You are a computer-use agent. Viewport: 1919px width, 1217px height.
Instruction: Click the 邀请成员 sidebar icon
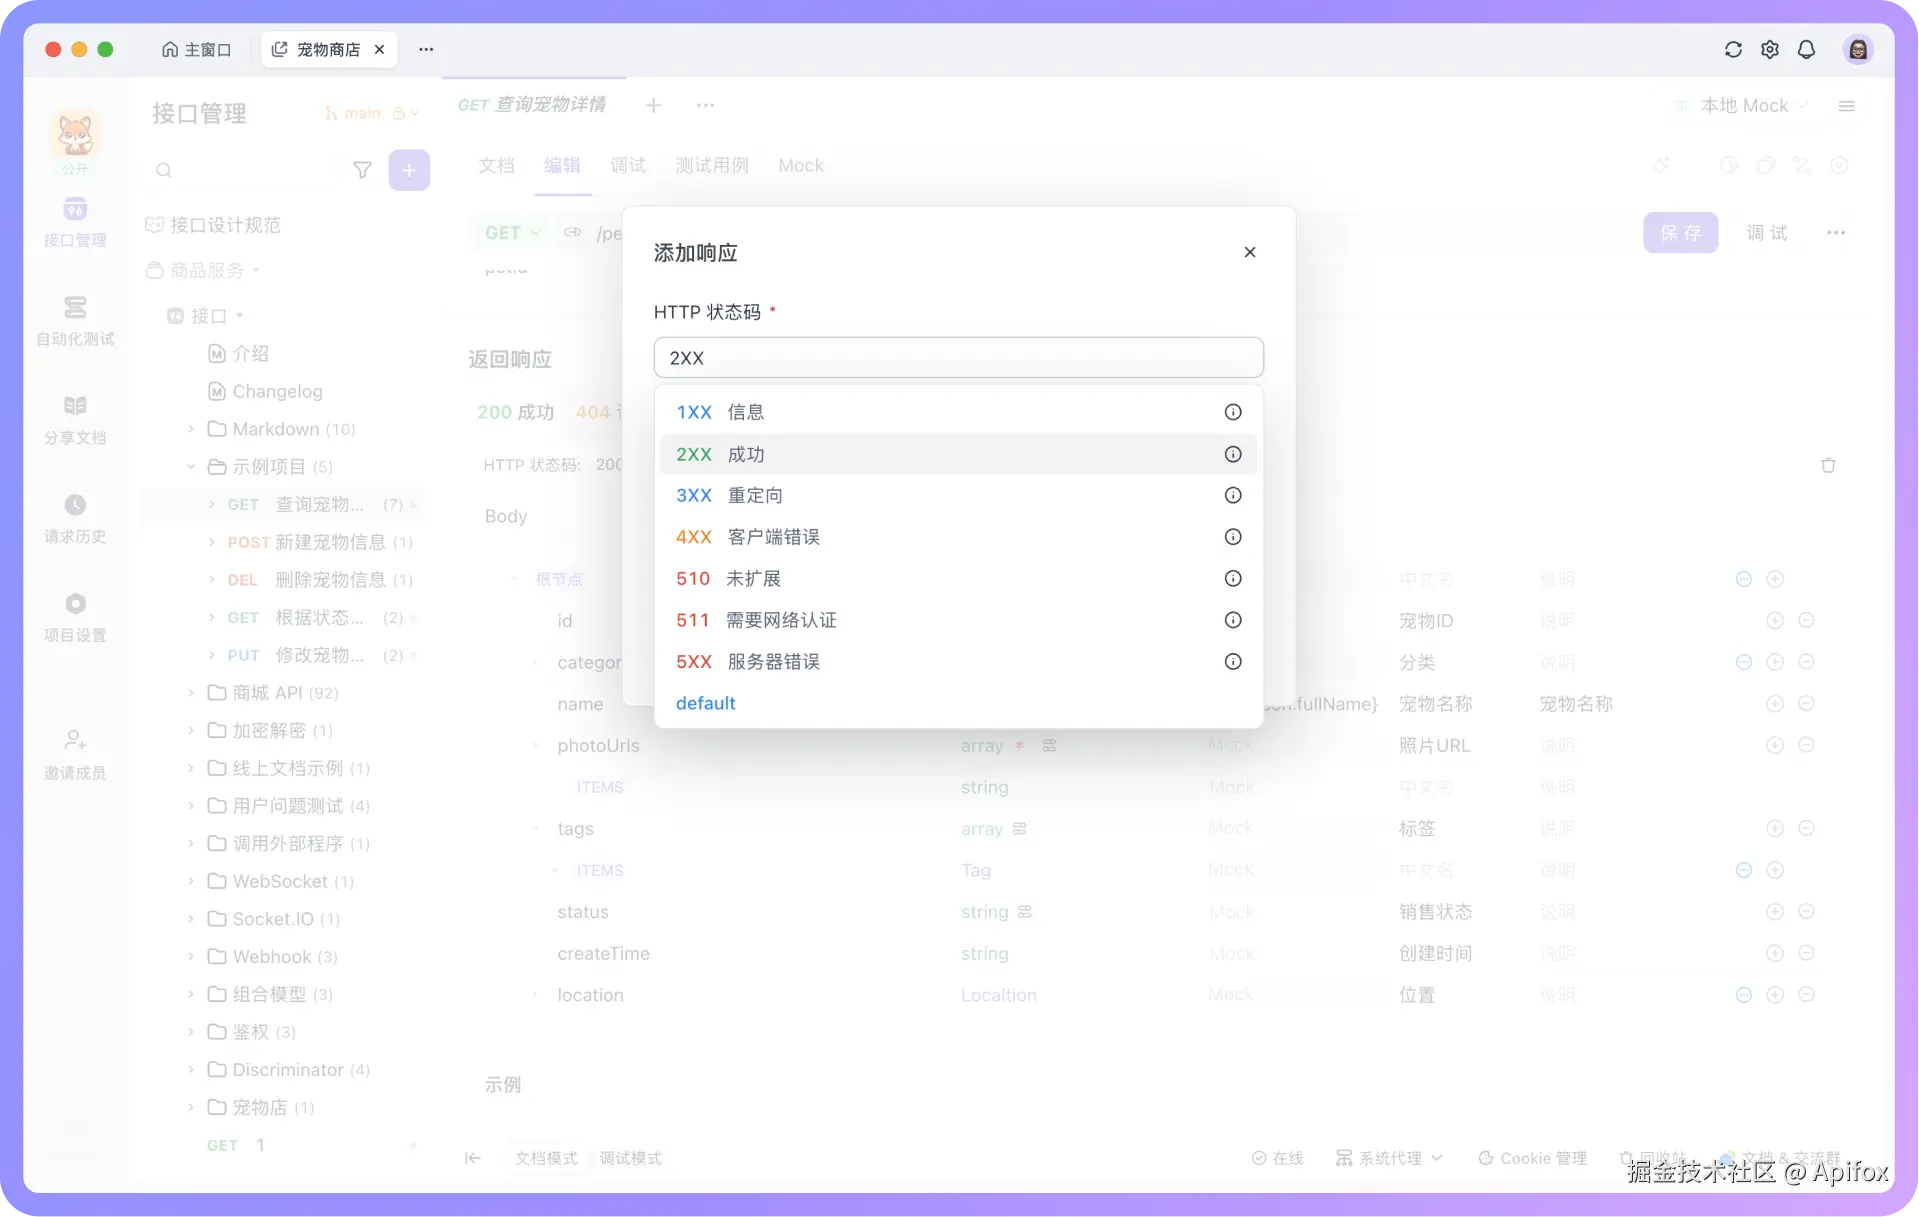[x=75, y=753]
